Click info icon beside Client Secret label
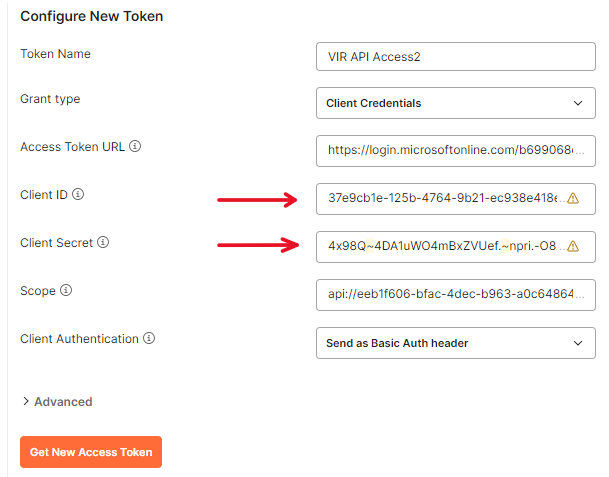Screen dimensions: 609x477 pyautogui.click(x=102, y=242)
